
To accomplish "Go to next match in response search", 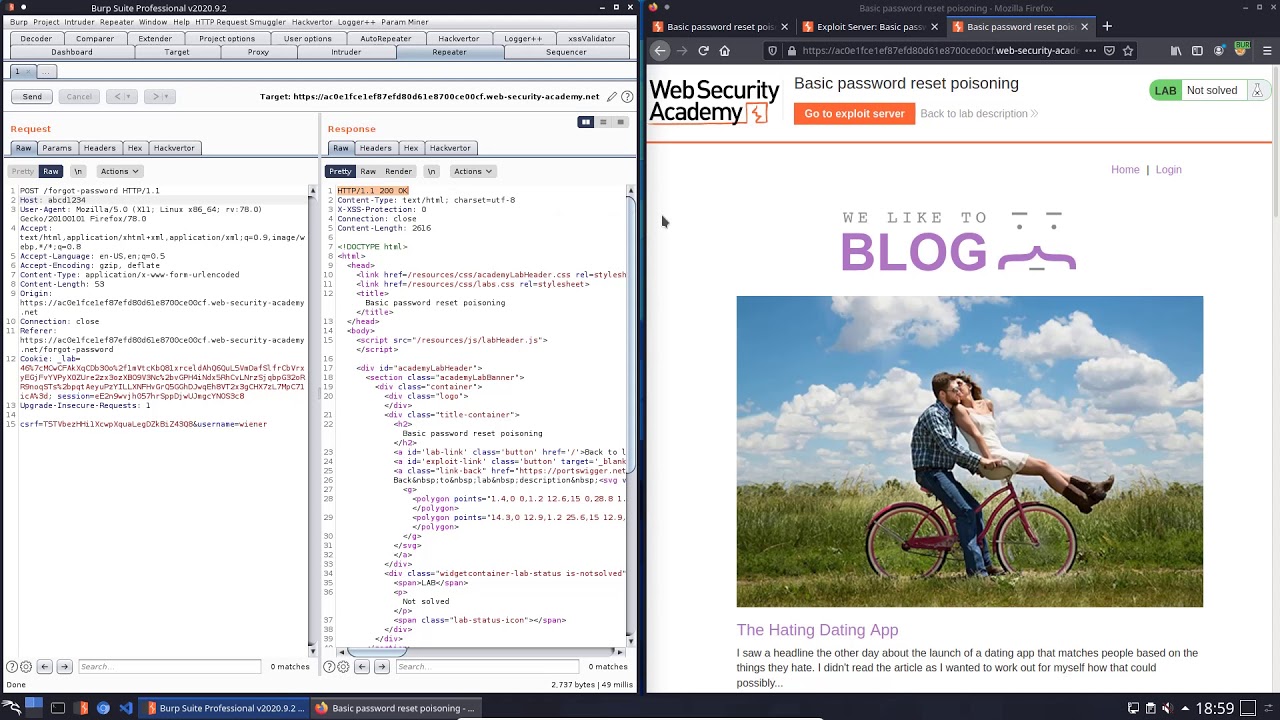I will [x=381, y=667].
